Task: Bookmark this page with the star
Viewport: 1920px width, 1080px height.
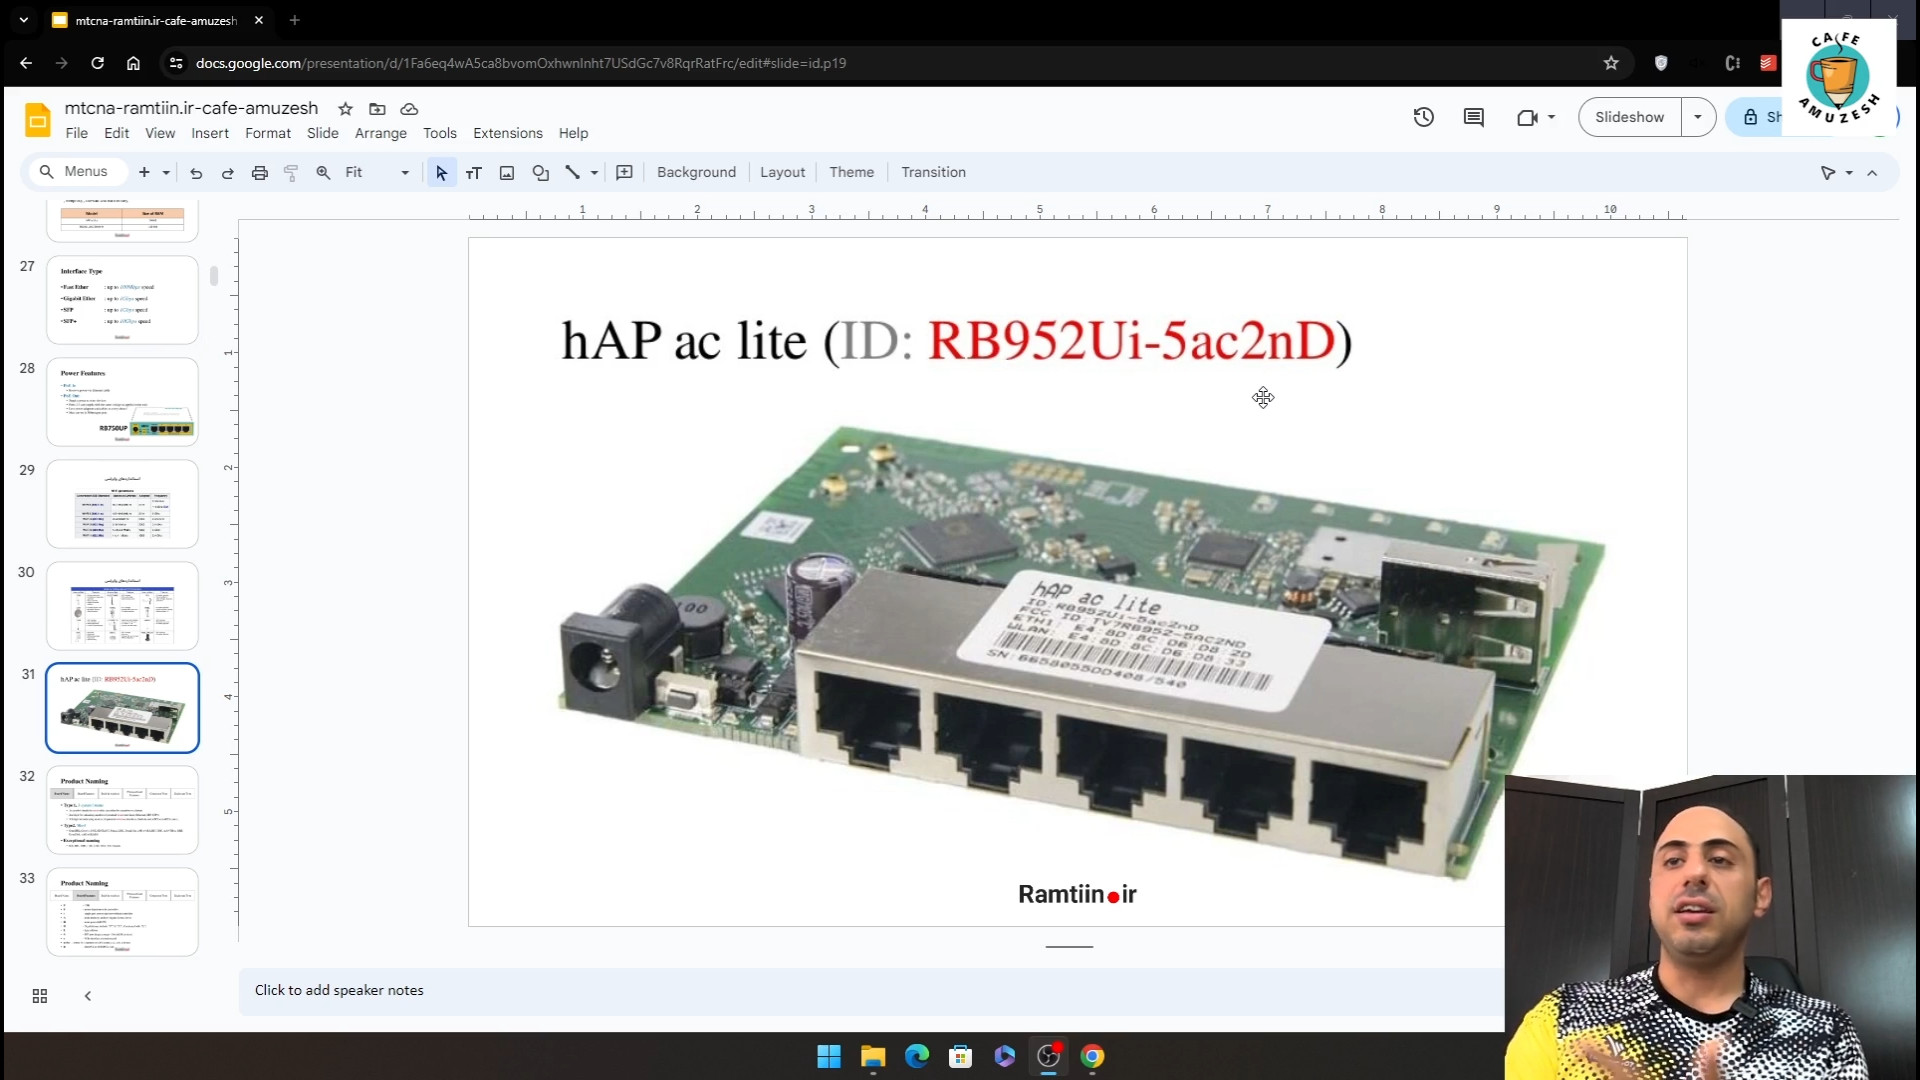Action: [1611, 63]
